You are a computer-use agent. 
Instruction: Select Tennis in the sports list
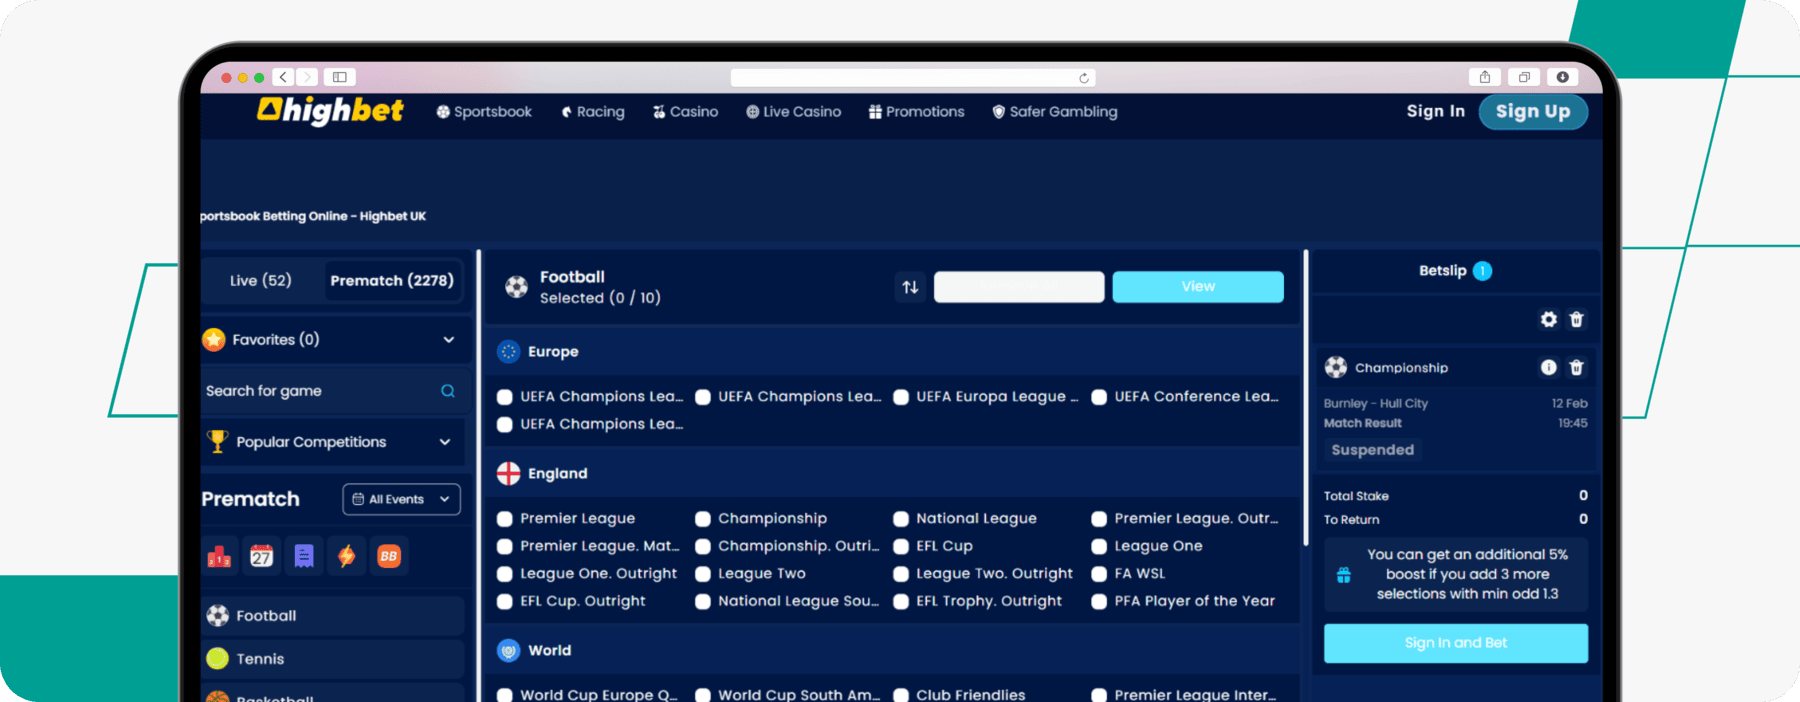[x=333, y=659]
